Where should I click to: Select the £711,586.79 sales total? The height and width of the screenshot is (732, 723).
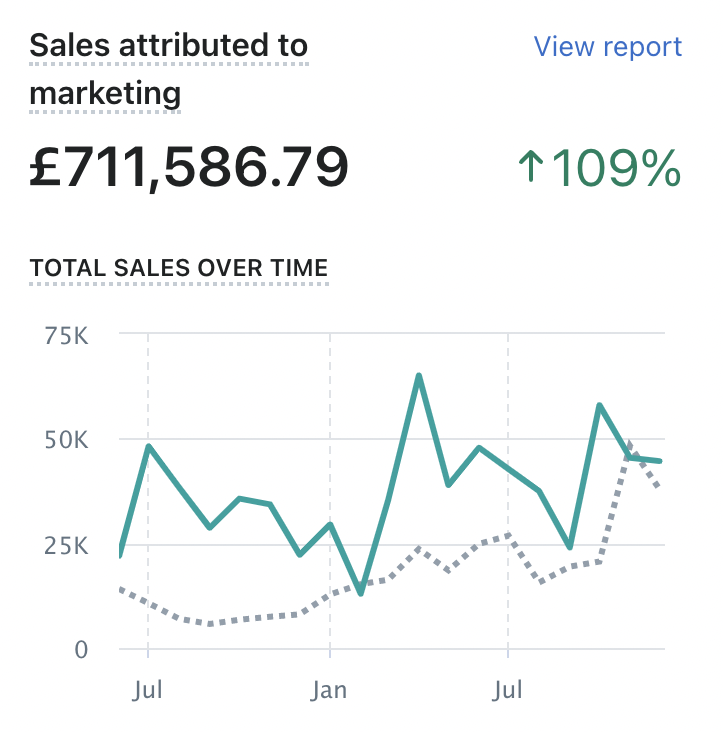click(x=189, y=167)
